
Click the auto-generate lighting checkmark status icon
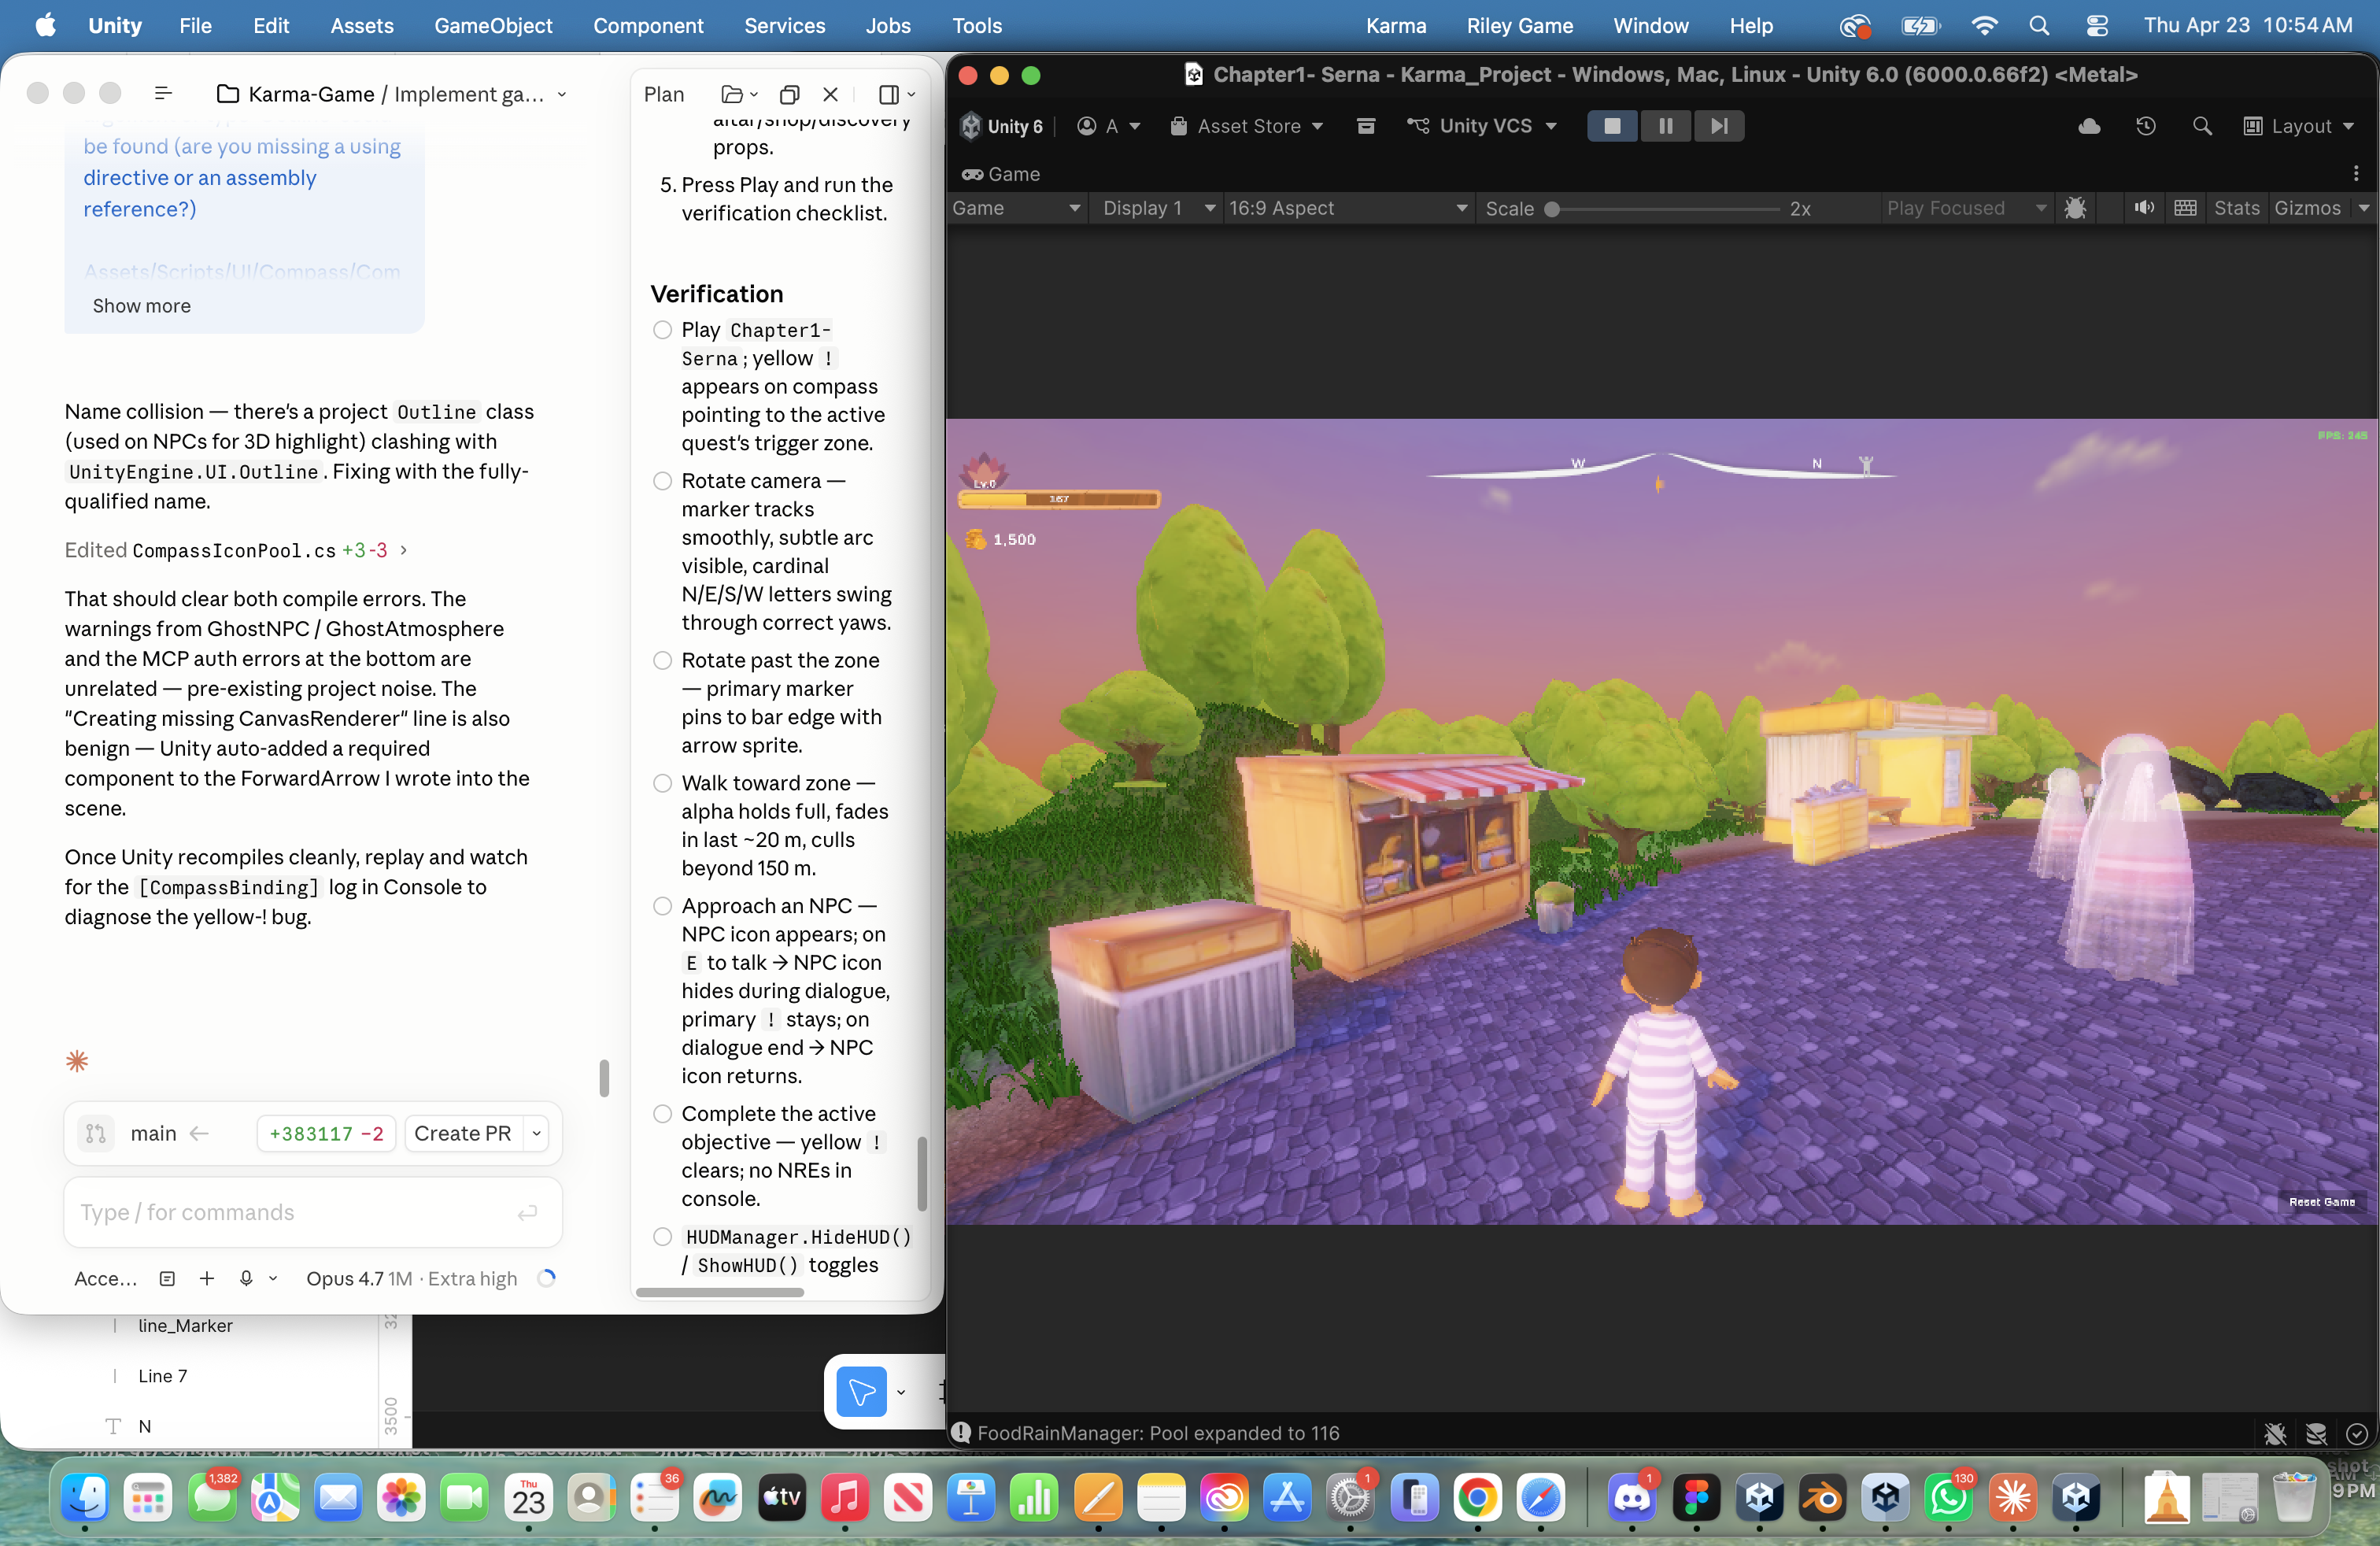tap(2357, 1434)
